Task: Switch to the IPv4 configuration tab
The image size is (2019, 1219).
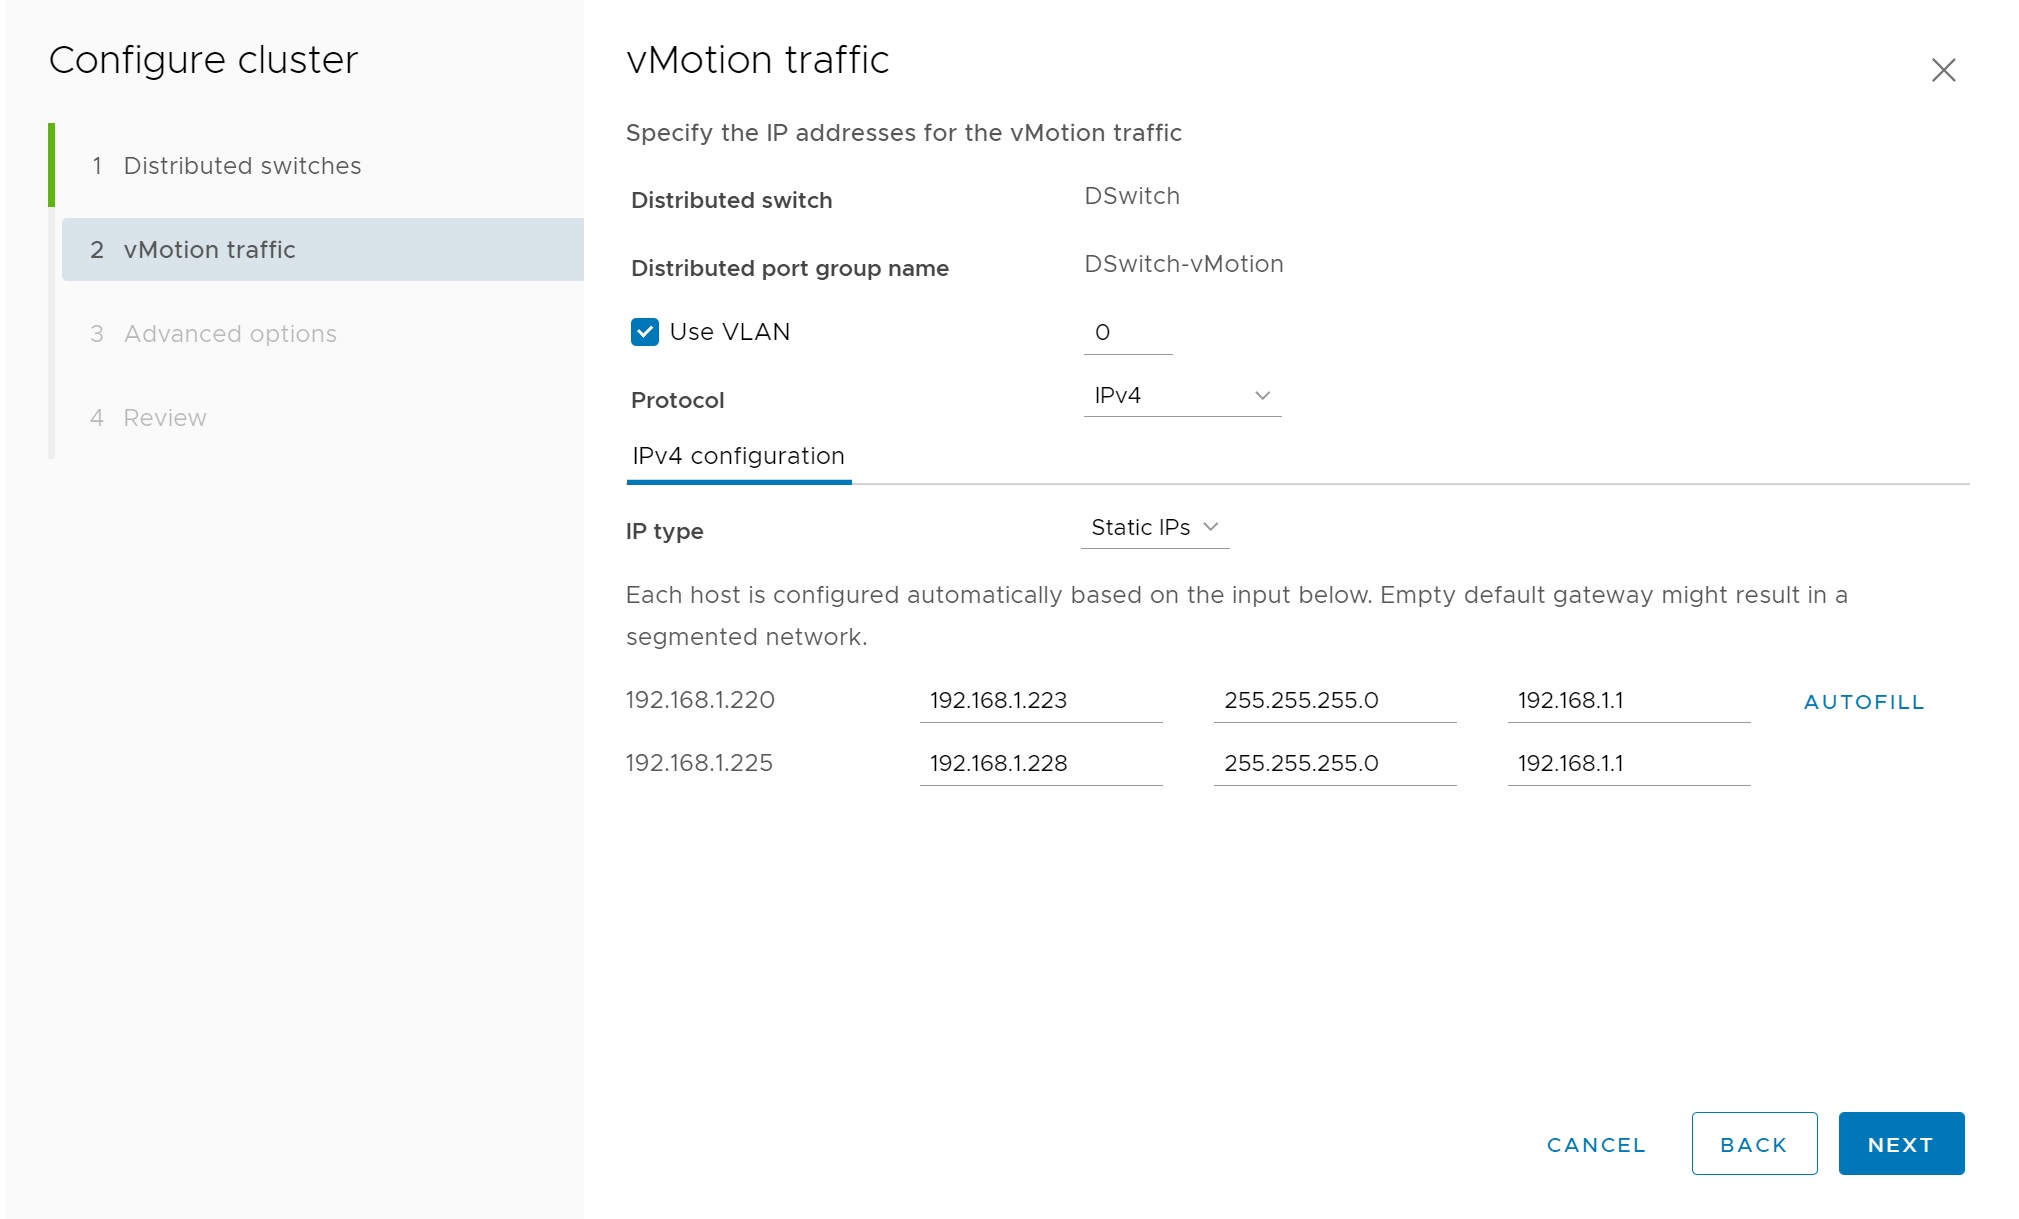Action: [x=738, y=457]
